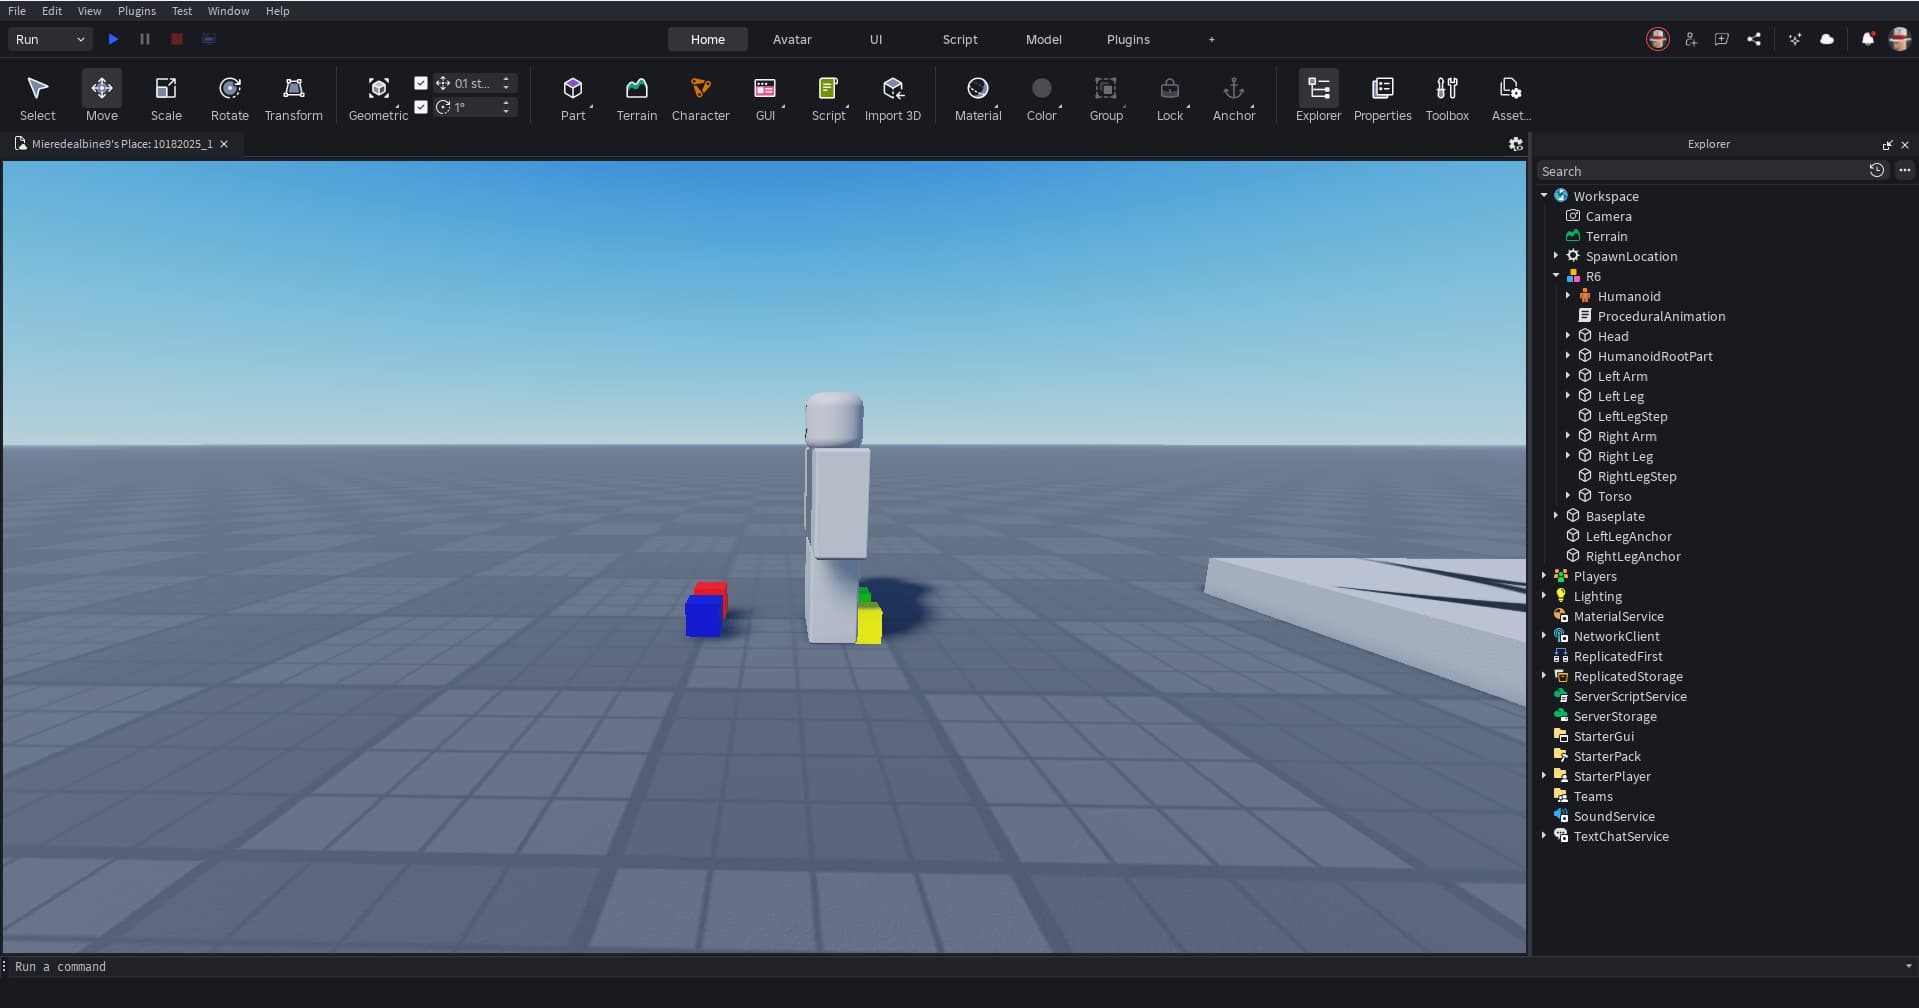
Task: Toggle the Properties panel
Action: pos(1382,98)
